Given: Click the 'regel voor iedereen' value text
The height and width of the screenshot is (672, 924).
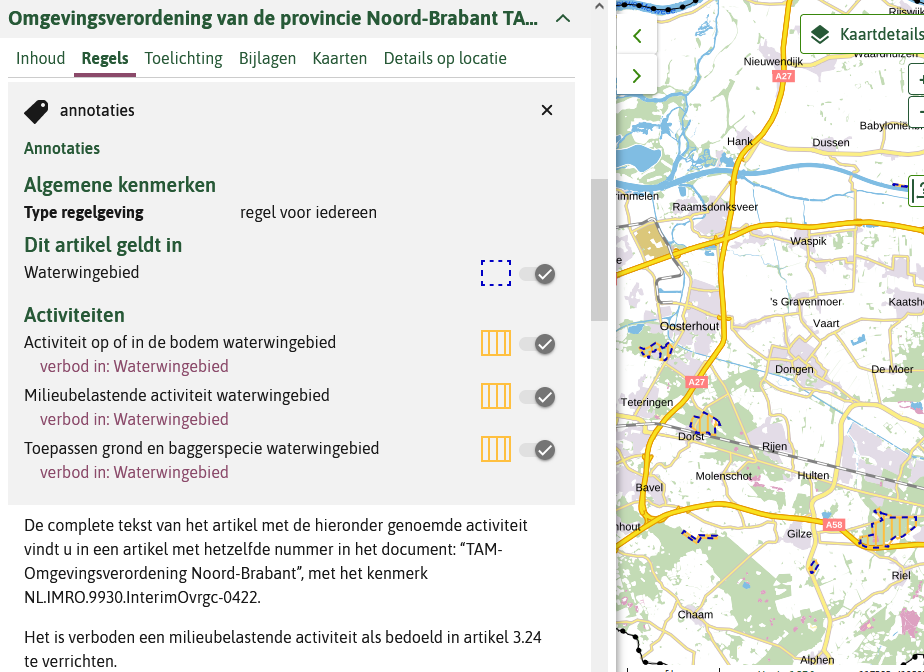Looking at the screenshot, I should pyautogui.click(x=308, y=212).
